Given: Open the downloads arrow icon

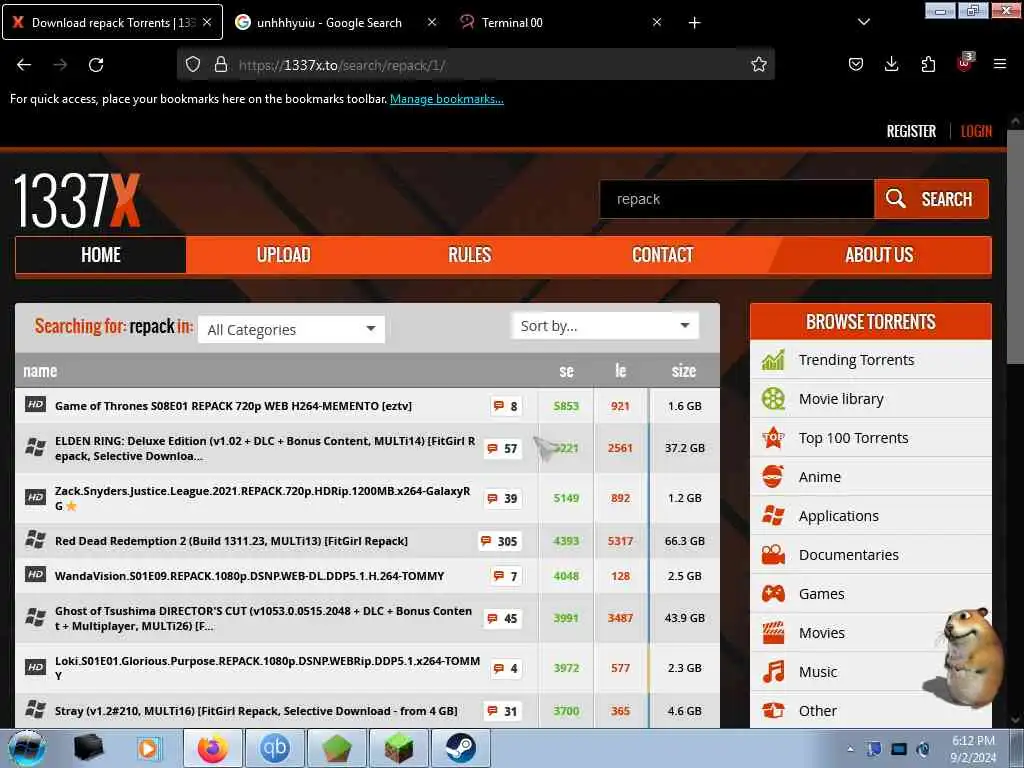Looking at the screenshot, I should (891, 65).
